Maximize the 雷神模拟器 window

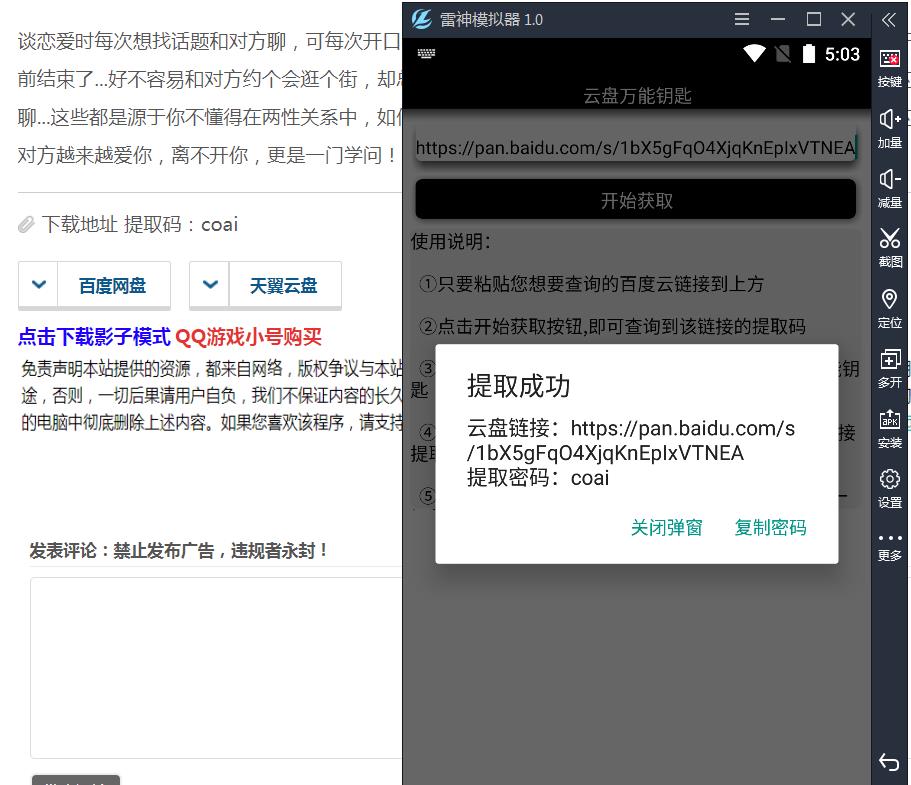pyautogui.click(x=813, y=19)
